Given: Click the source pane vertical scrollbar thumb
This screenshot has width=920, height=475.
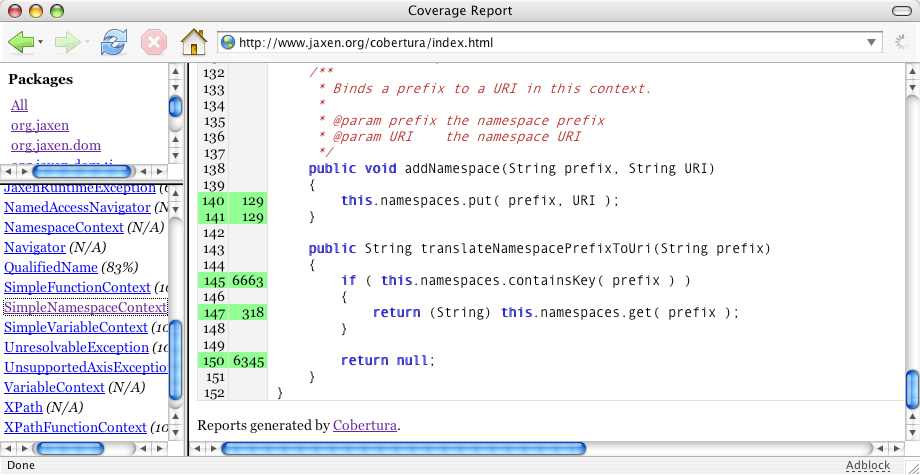Looking at the screenshot, I should [x=911, y=389].
